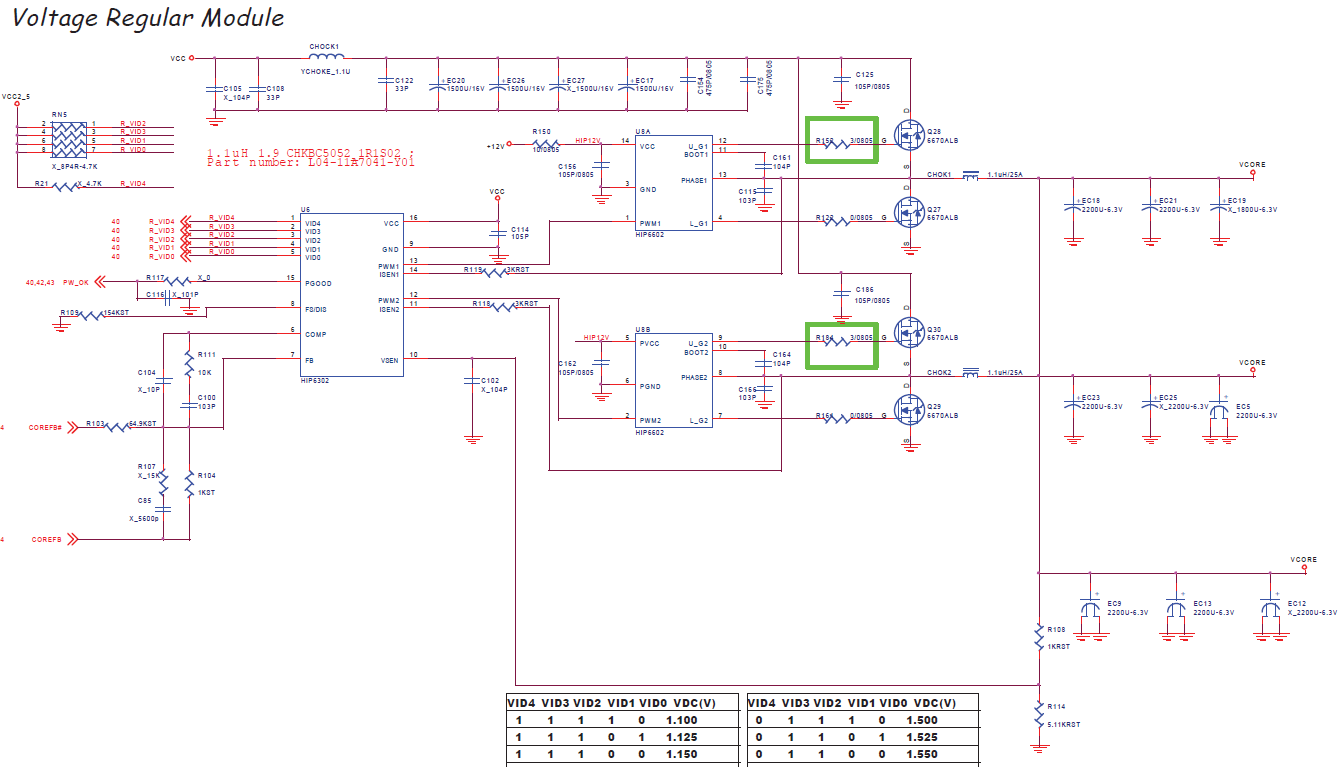Click the COREFB off-page connector arrow
The width and height of the screenshot is (1341, 767).
pyautogui.click(x=73, y=540)
